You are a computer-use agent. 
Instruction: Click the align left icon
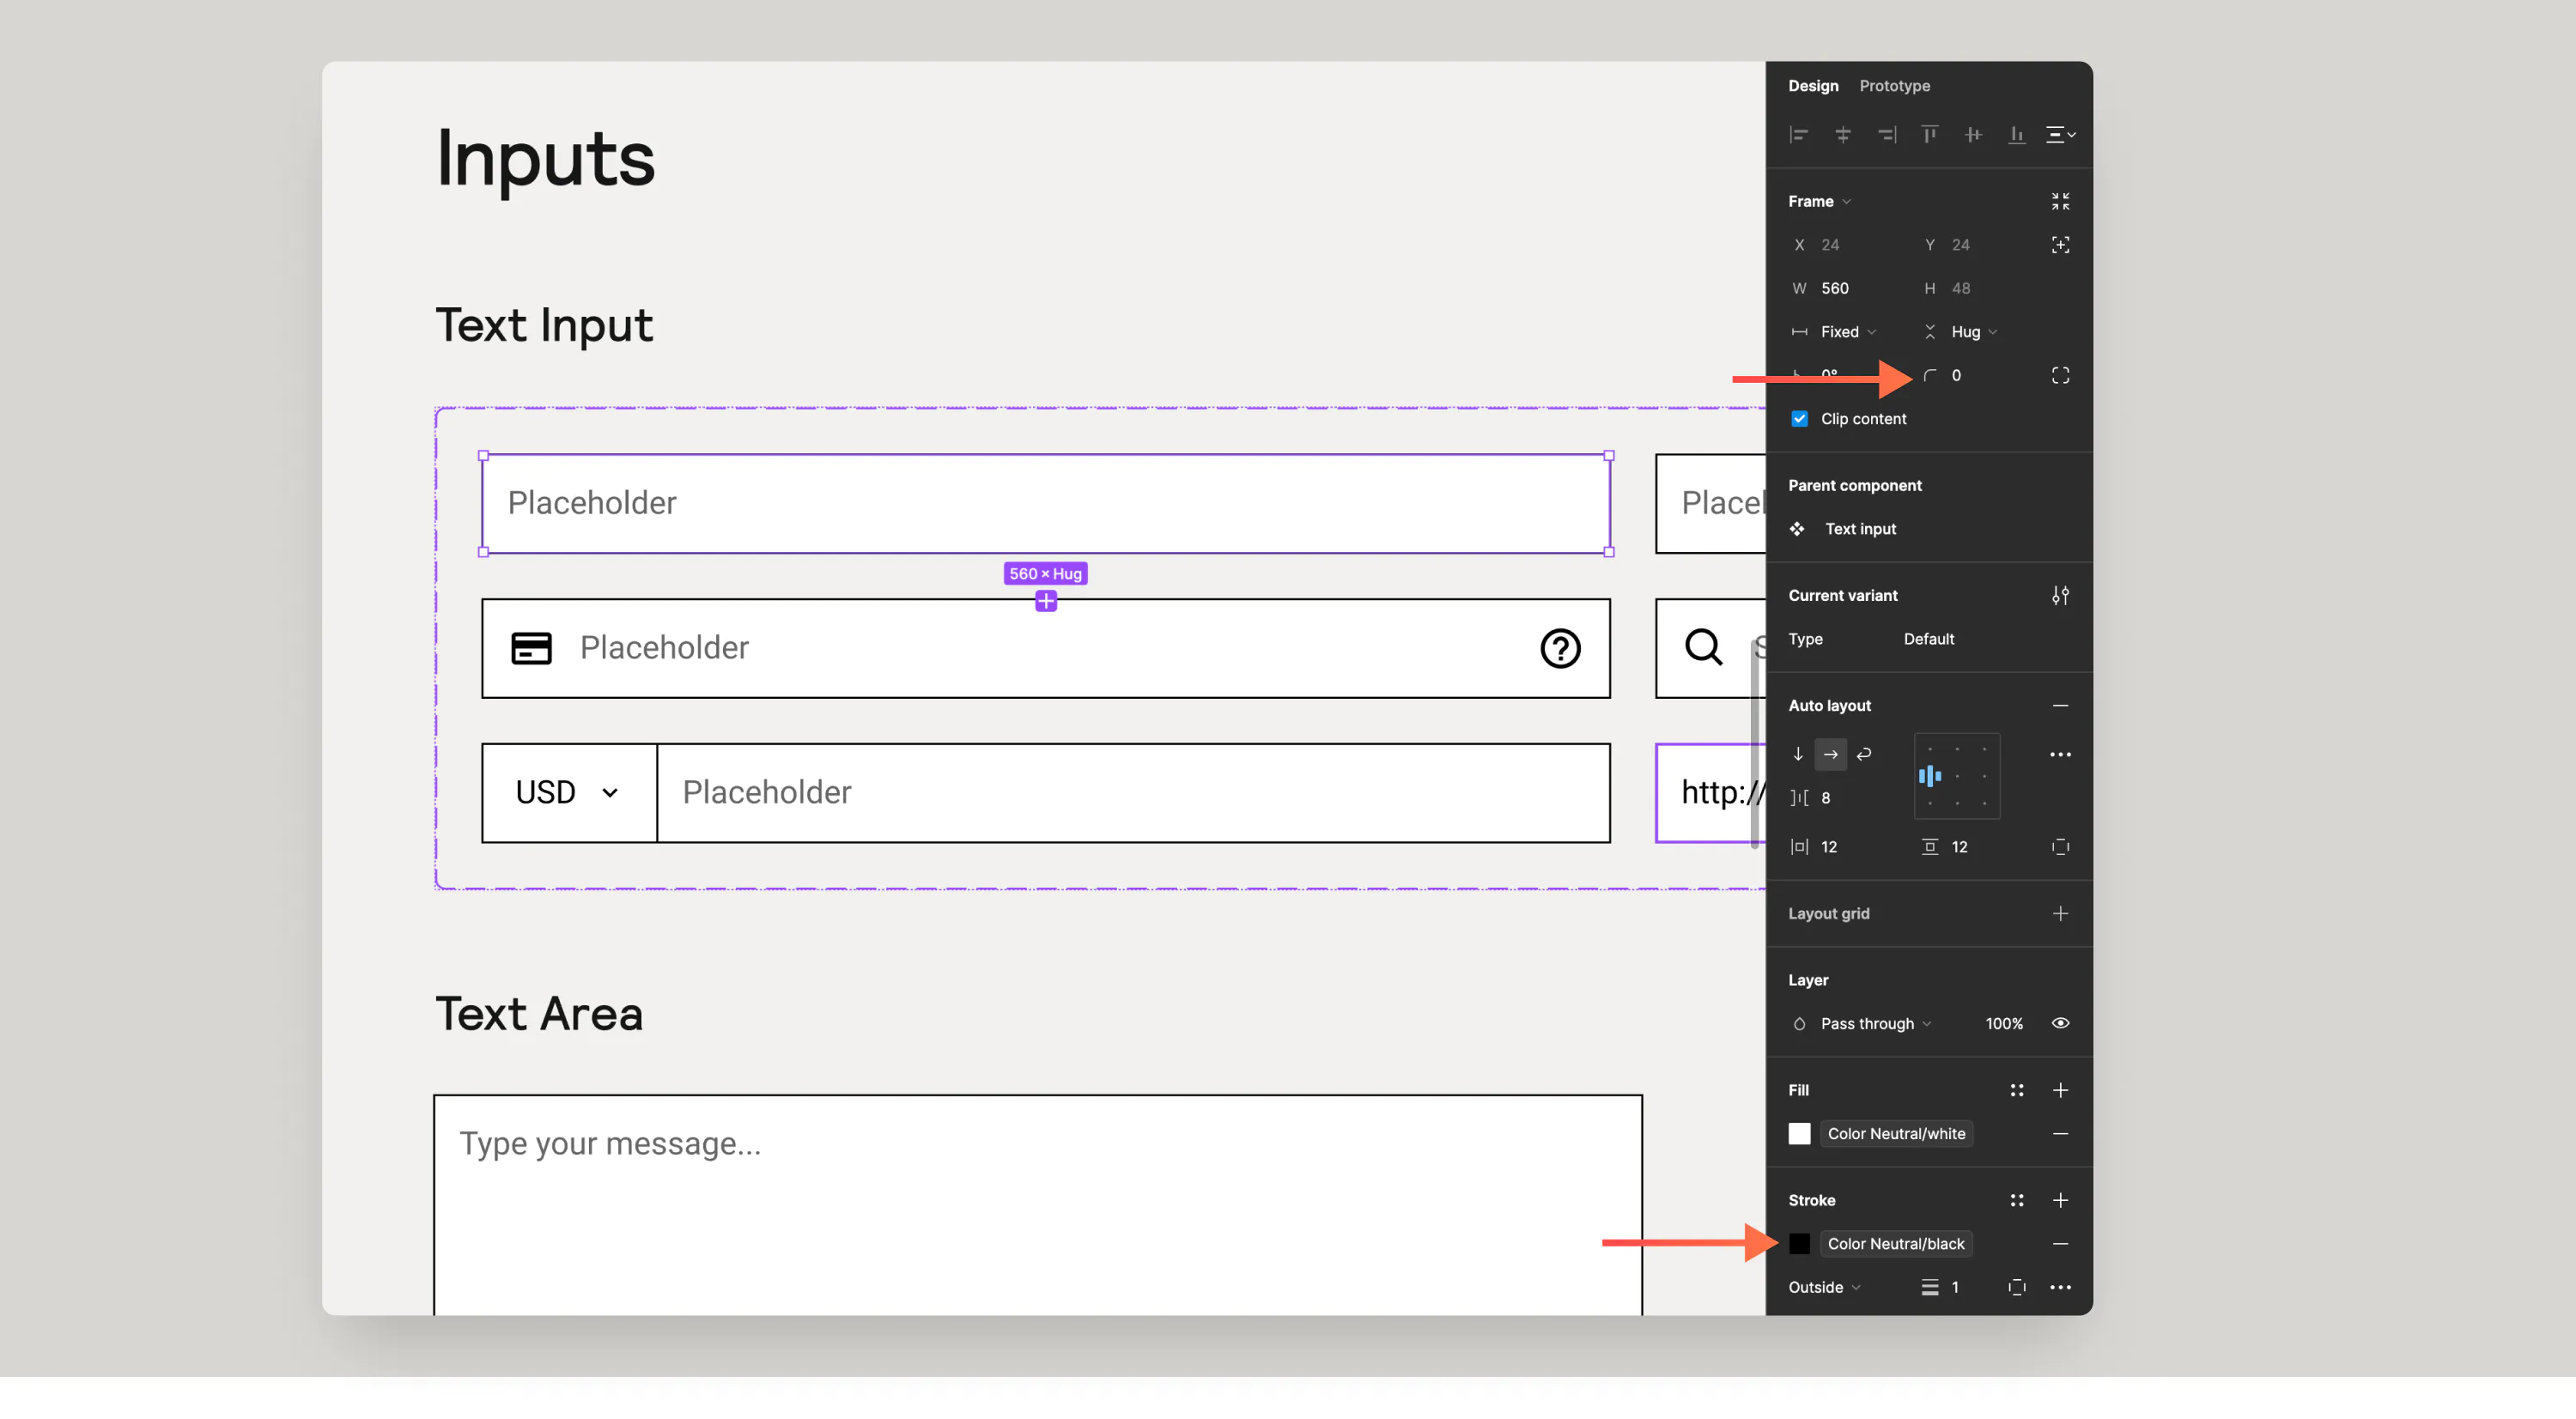[1798, 134]
